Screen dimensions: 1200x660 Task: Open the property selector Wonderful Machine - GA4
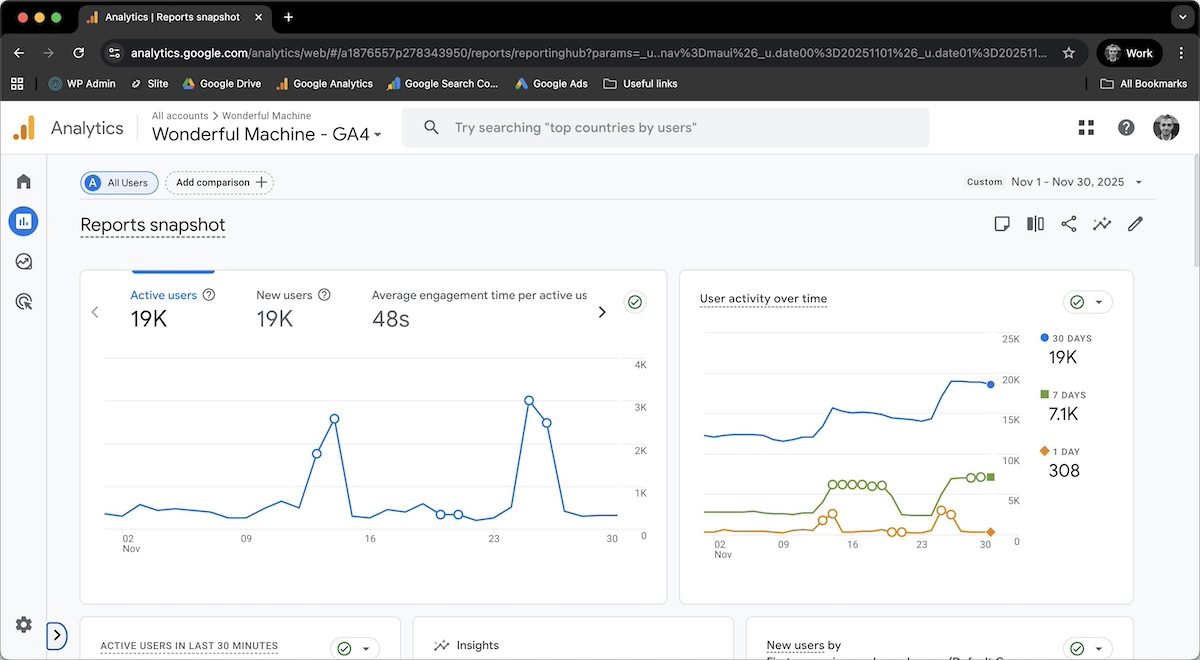(267, 134)
